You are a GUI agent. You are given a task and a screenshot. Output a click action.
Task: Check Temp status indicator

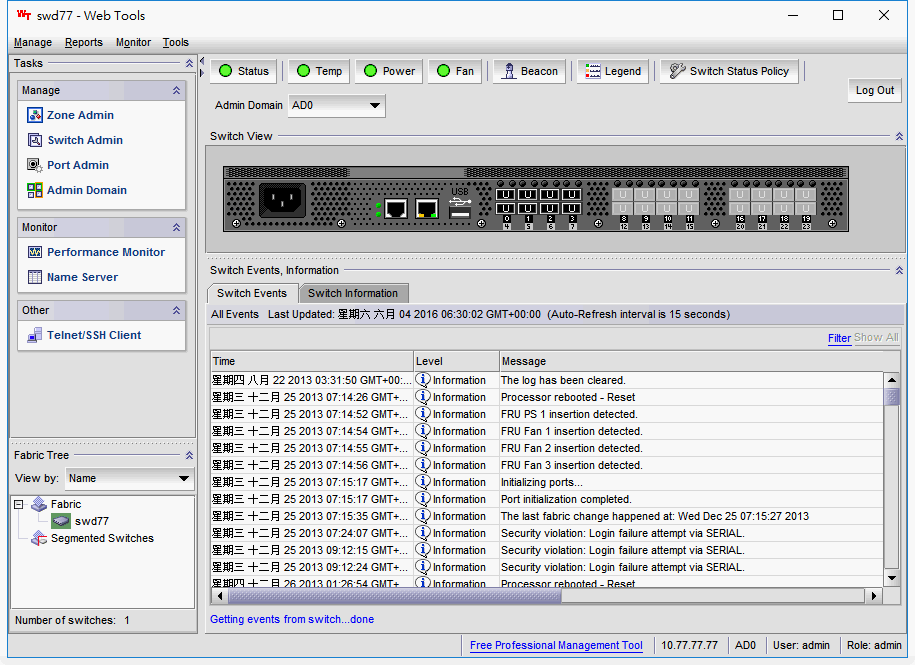[319, 71]
